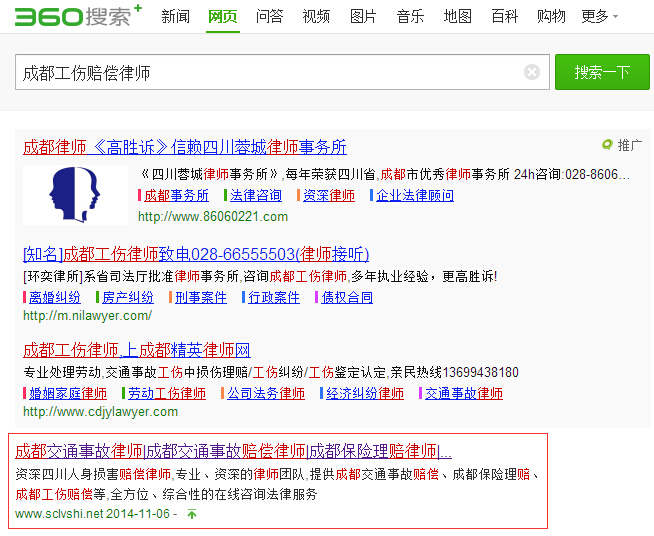This screenshot has height=536, width=654.
Task: Click the 法律咨询 sub-link
Action: coord(256,196)
